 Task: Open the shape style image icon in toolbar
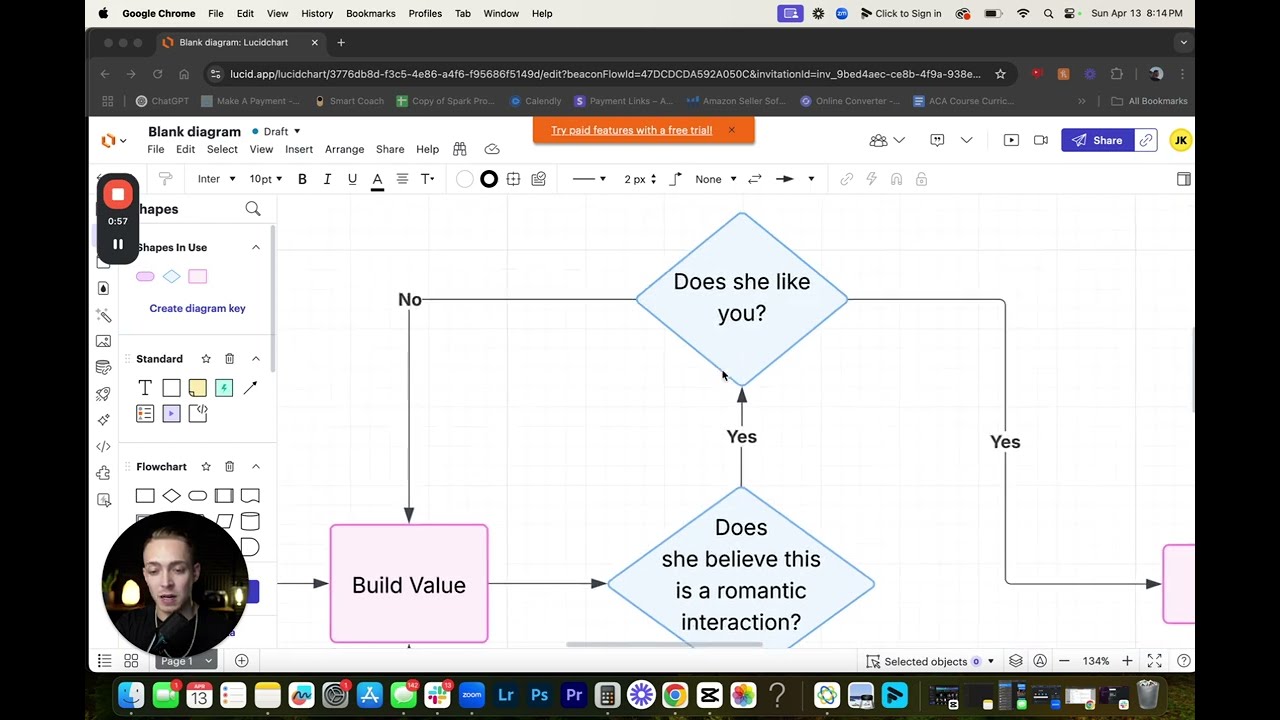click(x=539, y=179)
